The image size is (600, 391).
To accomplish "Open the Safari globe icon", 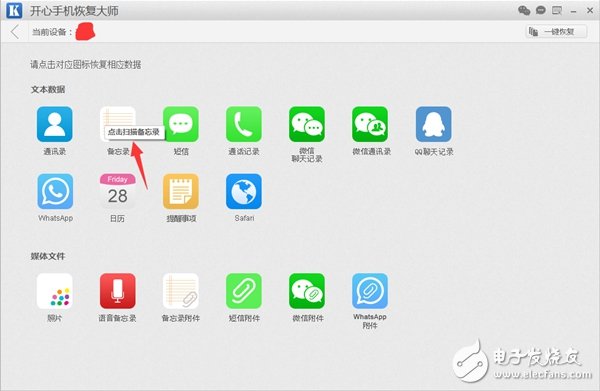I will coord(244,191).
